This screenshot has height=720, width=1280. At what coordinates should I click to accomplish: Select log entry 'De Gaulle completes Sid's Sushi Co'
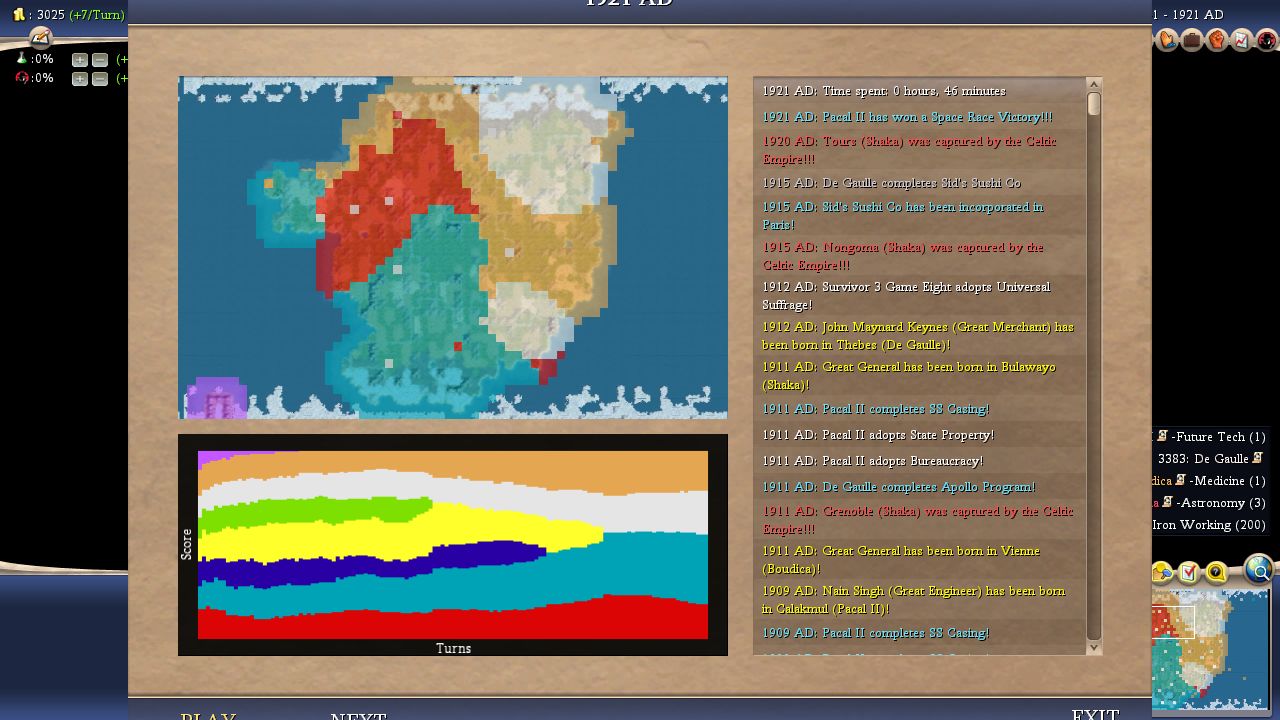[x=919, y=183]
